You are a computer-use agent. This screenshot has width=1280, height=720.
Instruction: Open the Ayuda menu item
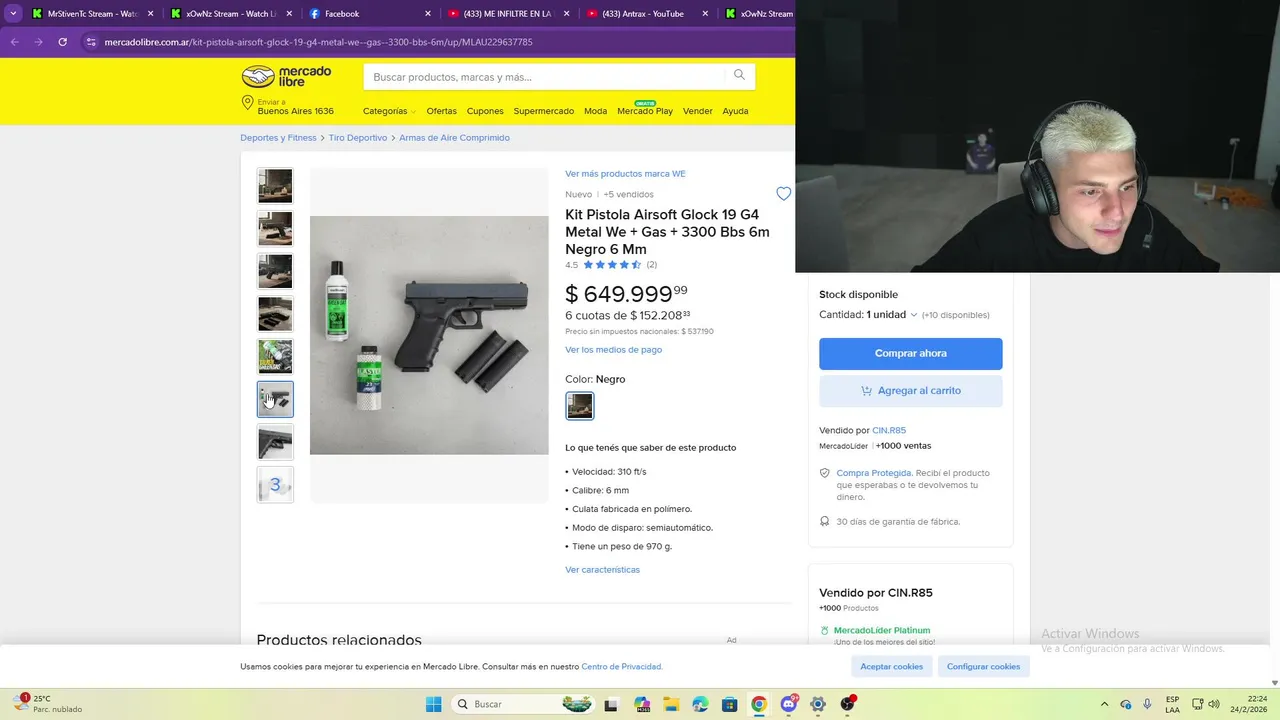(735, 111)
